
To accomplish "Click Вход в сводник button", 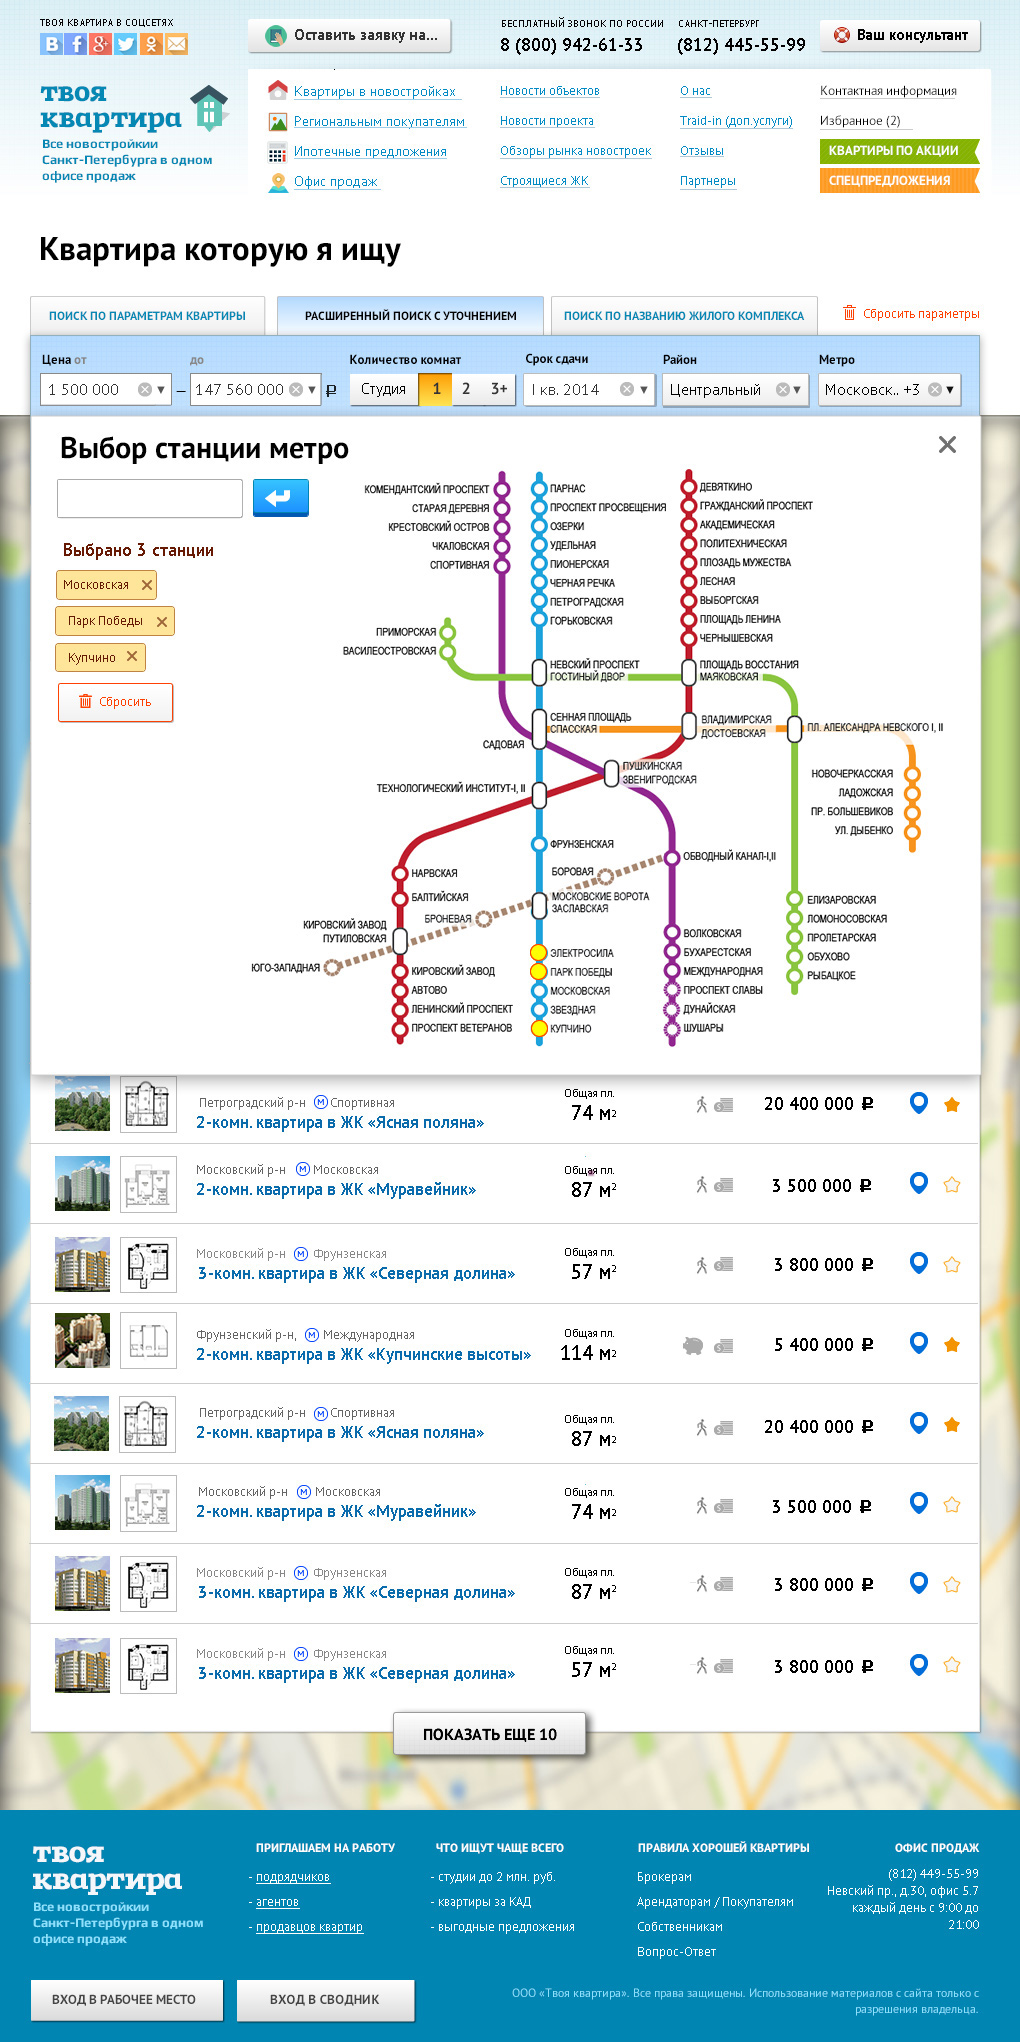I will pos(325,1999).
